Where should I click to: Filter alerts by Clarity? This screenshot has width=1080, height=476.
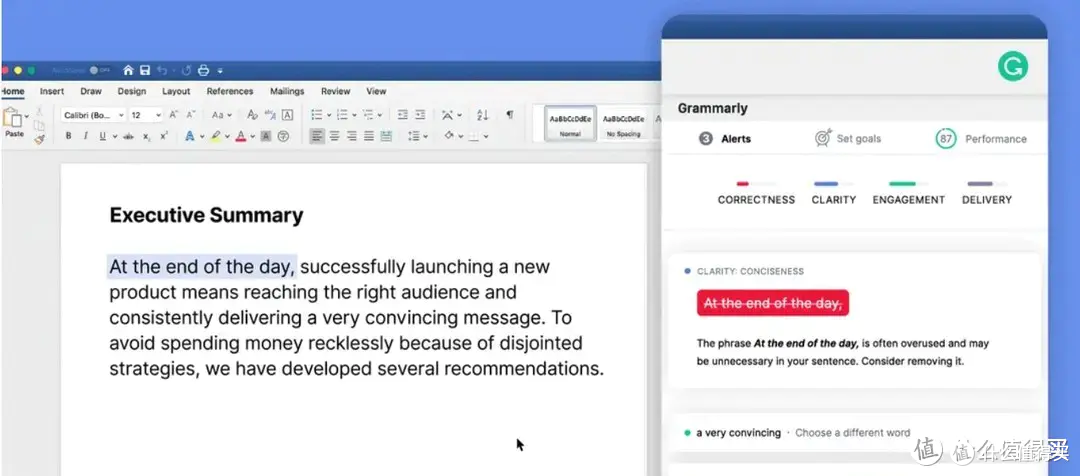click(833, 194)
